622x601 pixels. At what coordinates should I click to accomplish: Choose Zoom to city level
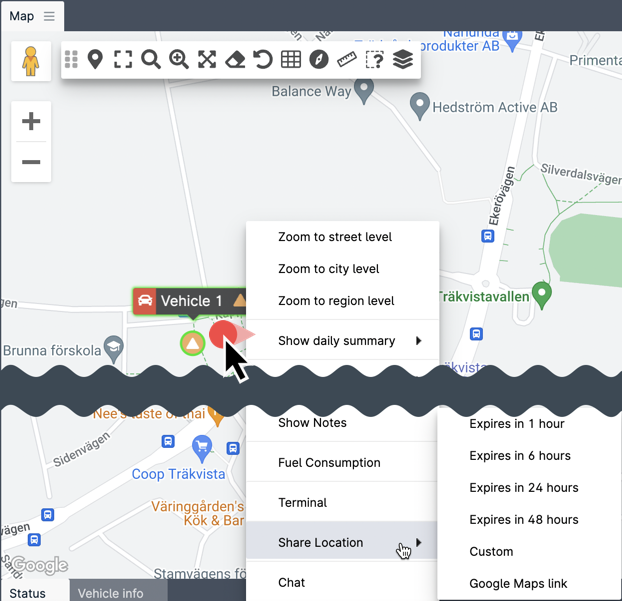[343, 269]
